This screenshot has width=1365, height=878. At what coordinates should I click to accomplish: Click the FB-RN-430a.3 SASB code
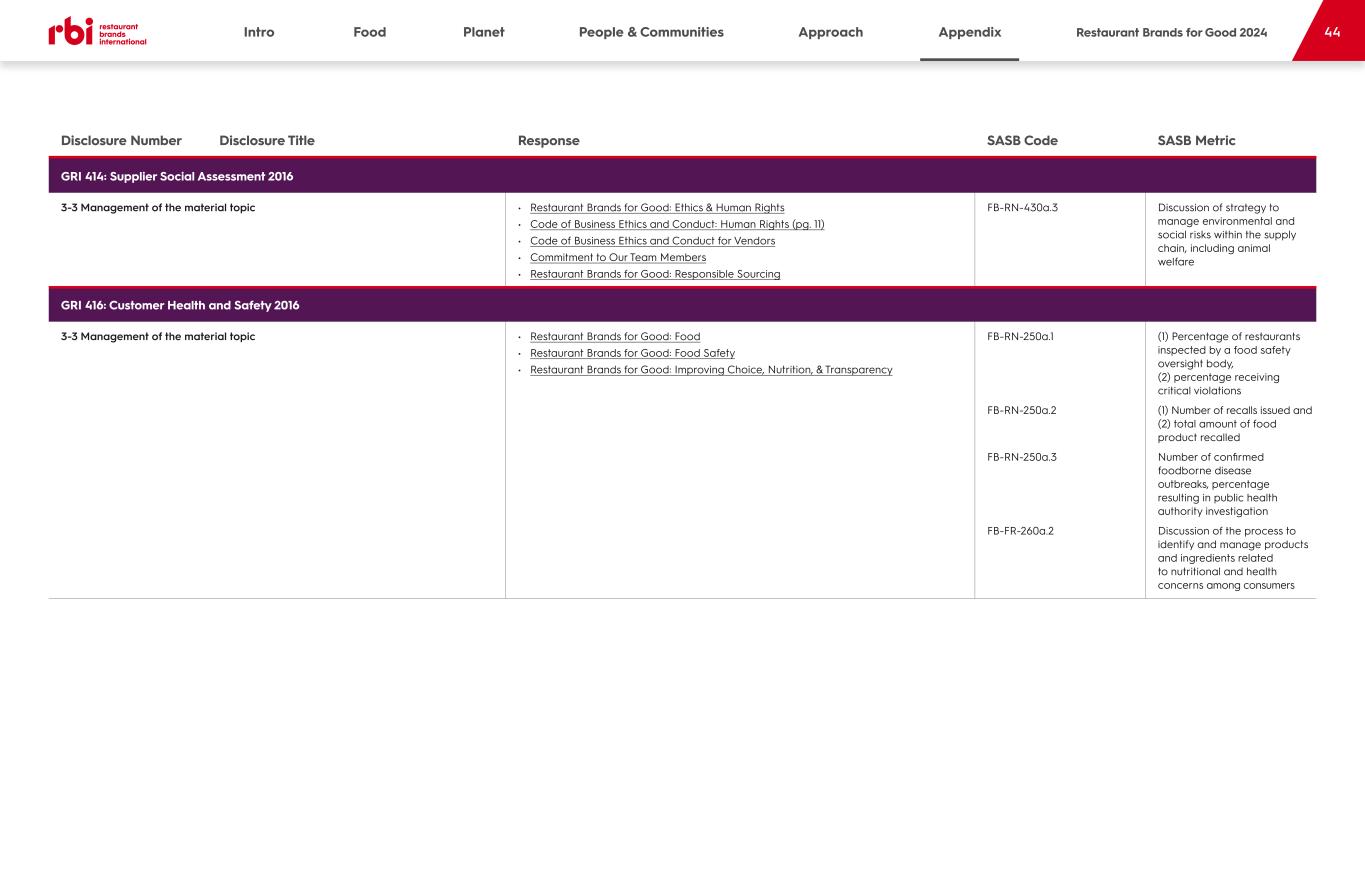[1022, 208]
